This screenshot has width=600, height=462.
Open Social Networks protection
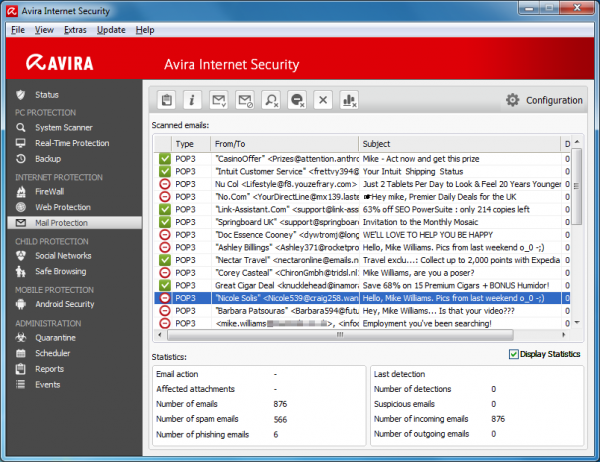click(64, 256)
